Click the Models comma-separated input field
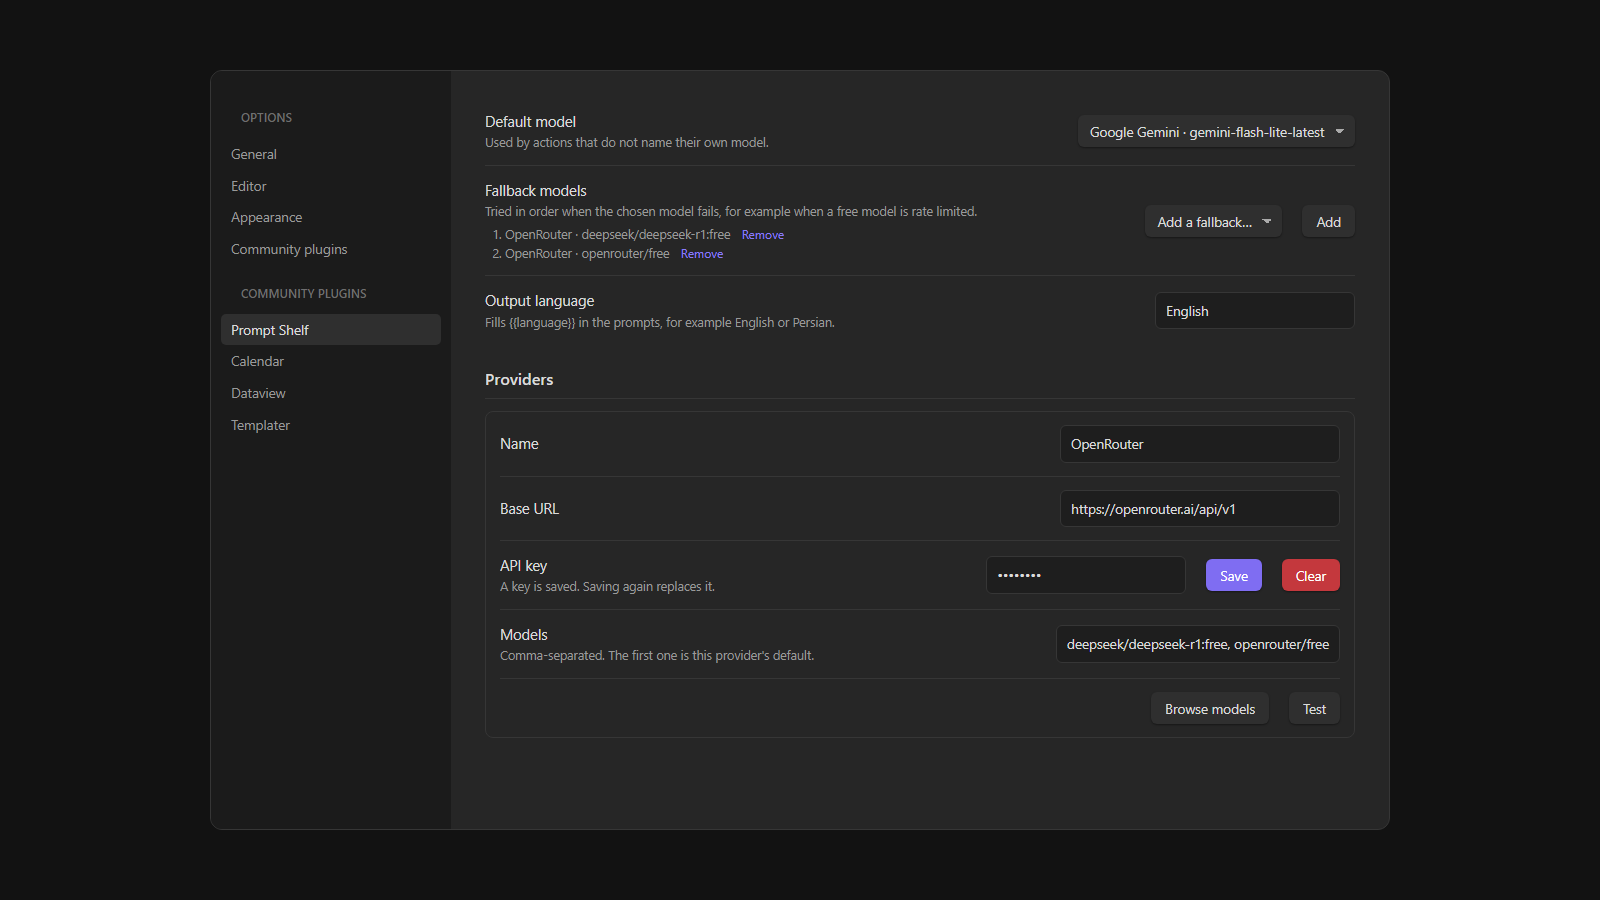This screenshot has height=900, width=1600. click(x=1198, y=644)
